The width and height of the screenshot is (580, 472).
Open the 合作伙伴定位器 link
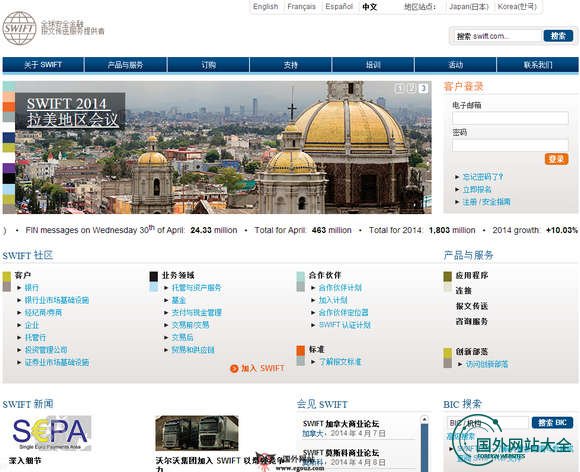(x=343, y=313)
